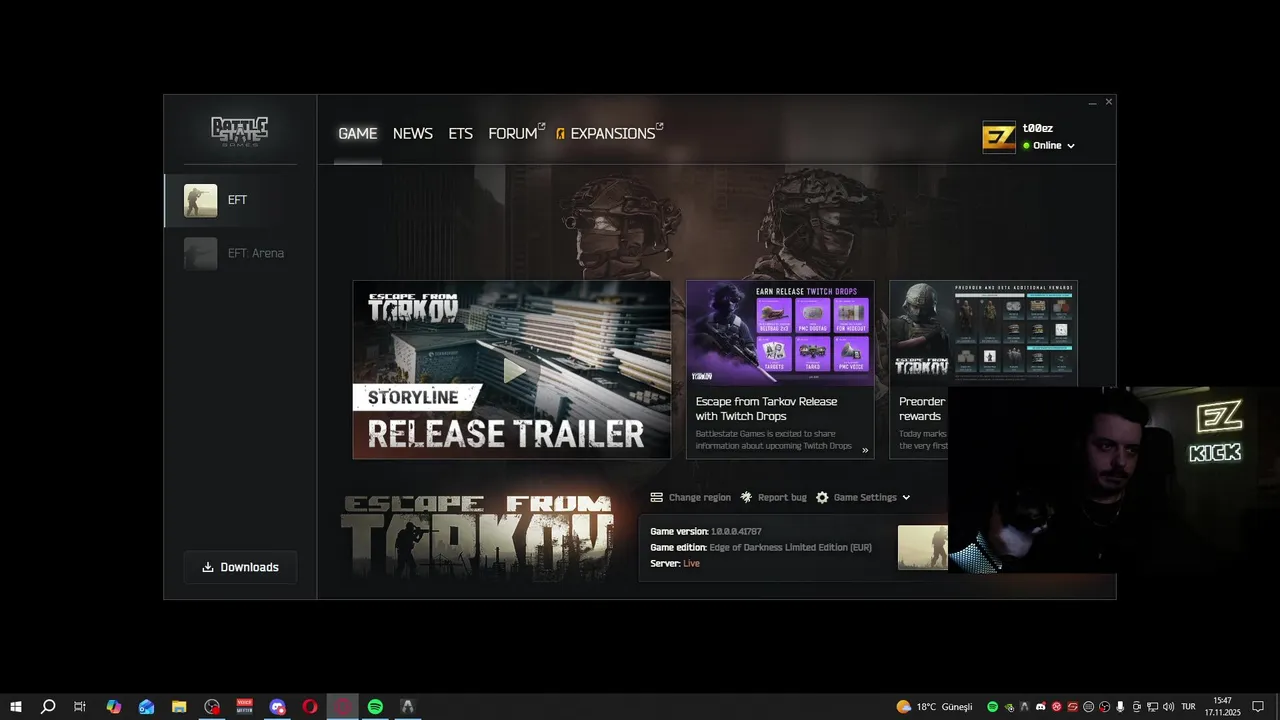Open the Twitch Drops news thumbnail
This screenshot has width=1280, height=720.
tap(780, 333)
